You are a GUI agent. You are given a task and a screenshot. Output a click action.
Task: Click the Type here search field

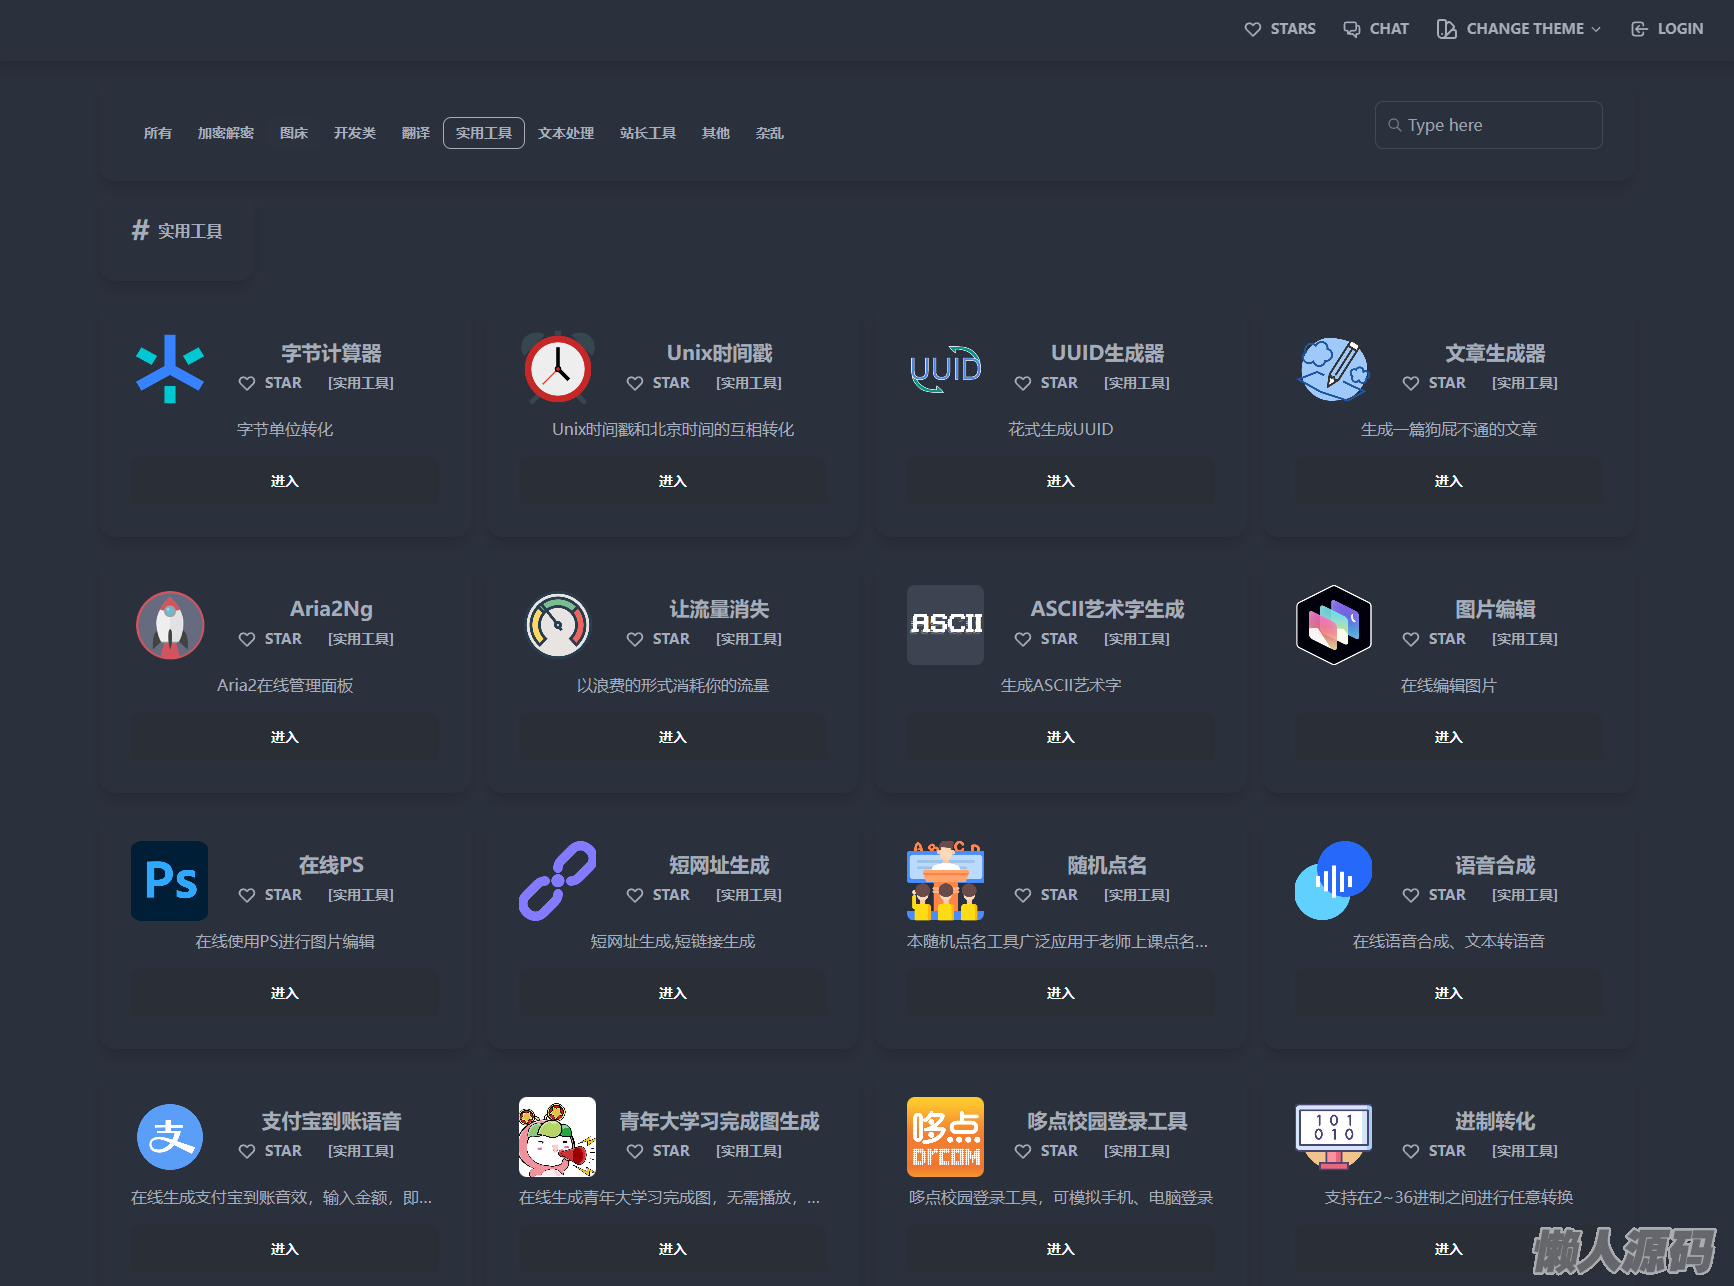(x=1489, y=125)
